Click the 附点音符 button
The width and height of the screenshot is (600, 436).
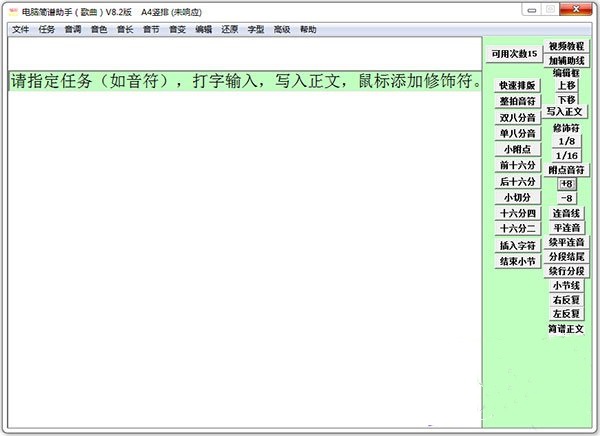pos(566,170)
